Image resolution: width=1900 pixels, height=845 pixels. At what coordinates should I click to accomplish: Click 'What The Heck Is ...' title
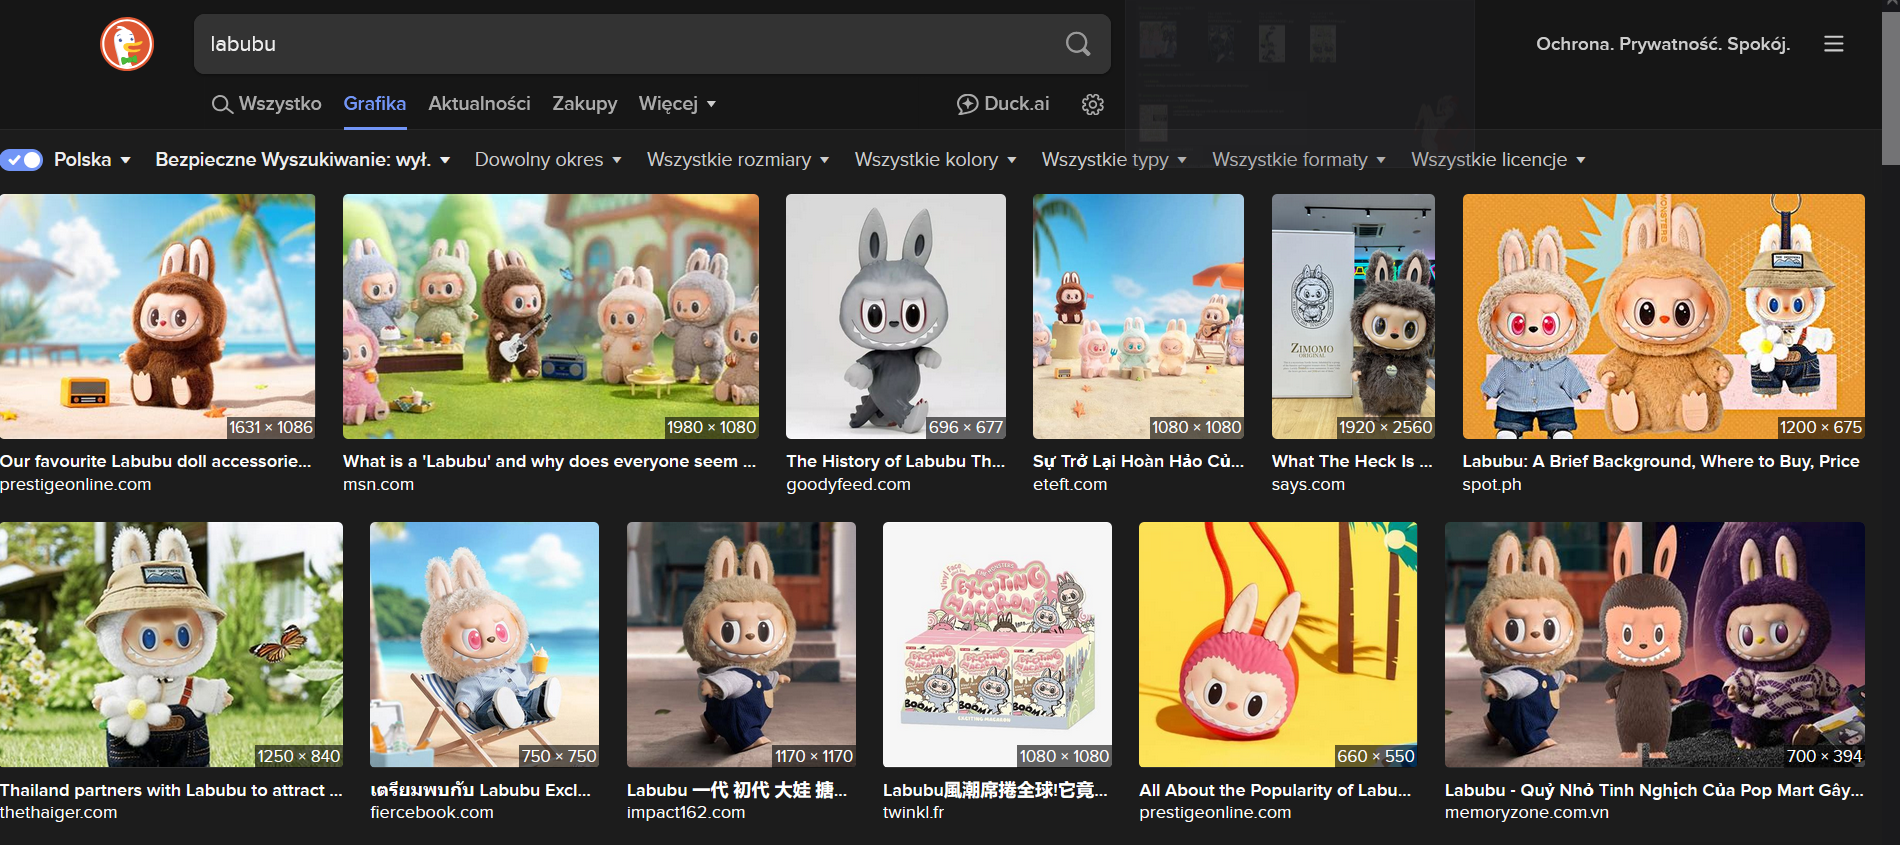coord(1352,461)
